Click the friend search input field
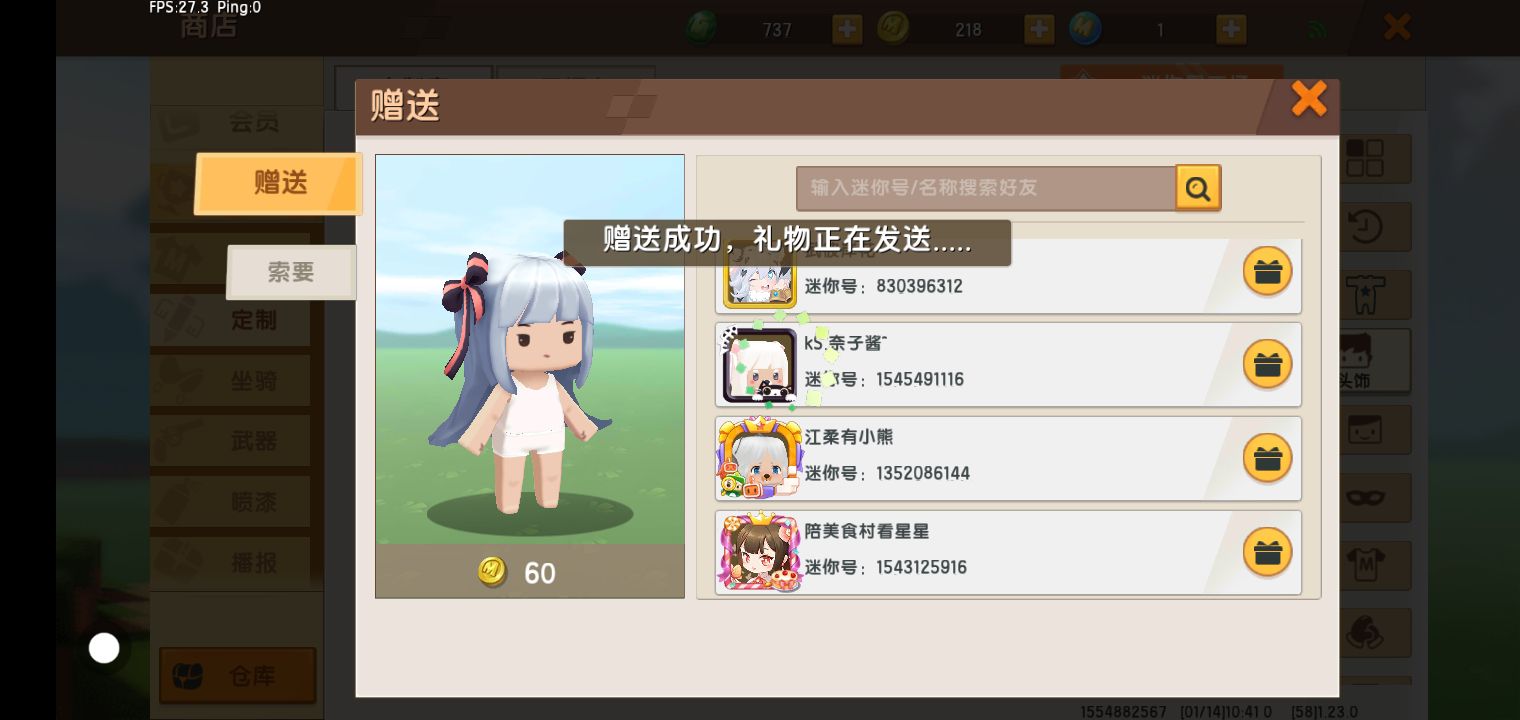This screenshot has height=720, width=1520. click(x=986, y=188)
